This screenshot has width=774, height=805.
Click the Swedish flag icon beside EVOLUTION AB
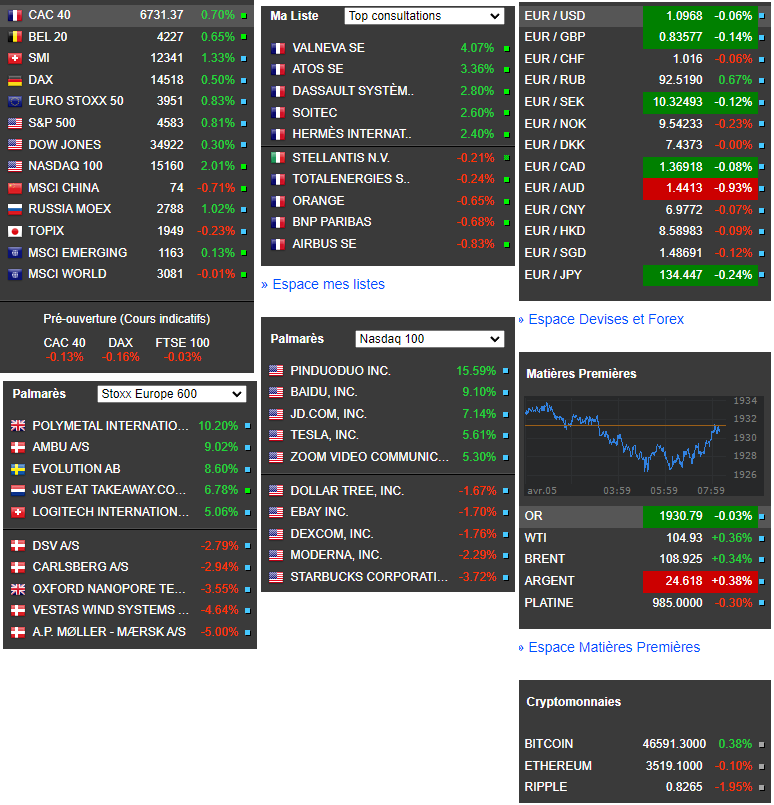coord(18,469)
